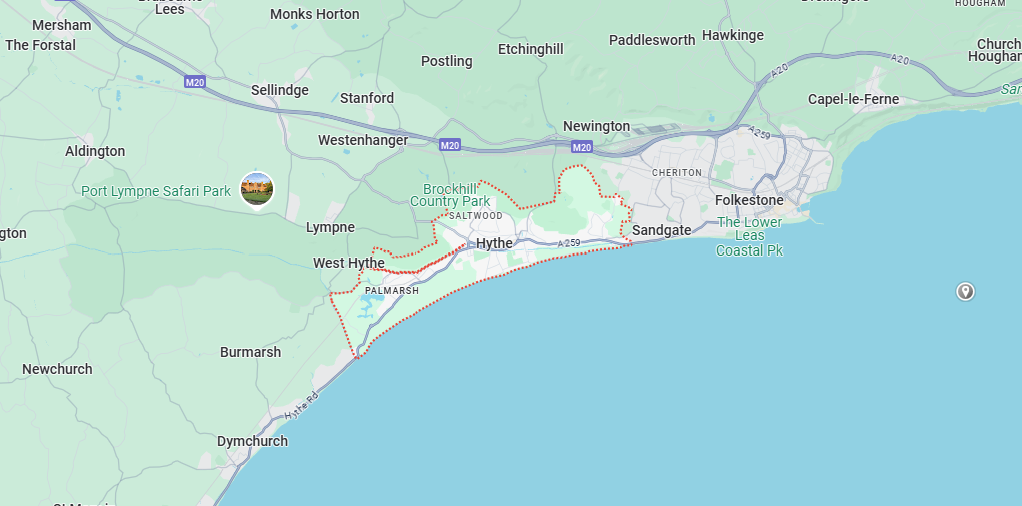Select the Hythe town label
The width and height of the screenshot is (1022, 506).
(x=495, y=243)
